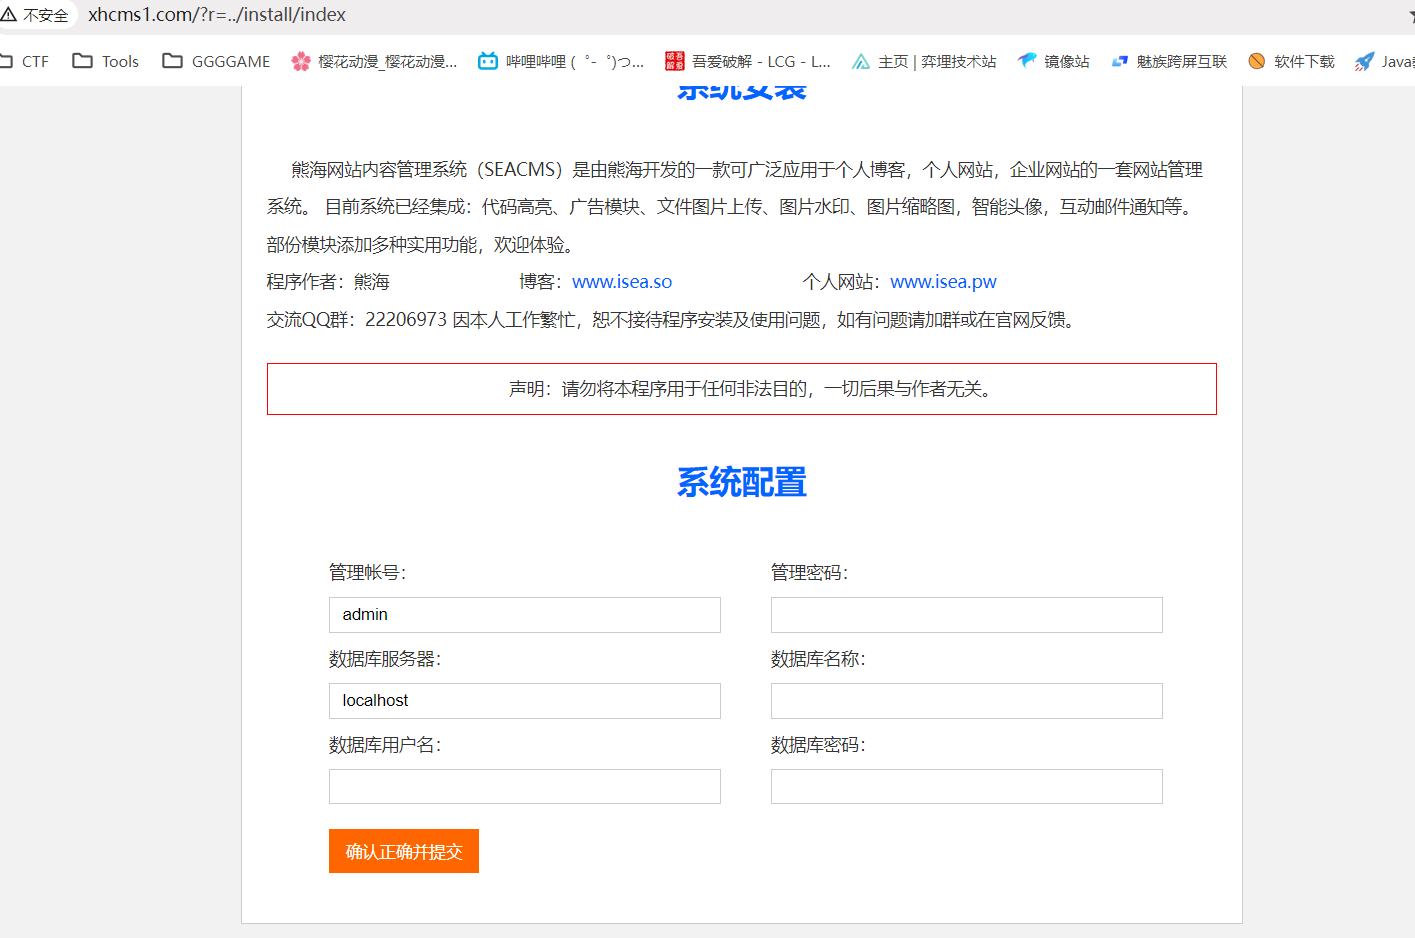The height and width of the screenshot is (938, 1415).
Task: Focus the 数据库服务器 field containing localhost
Action: (525, 701)
